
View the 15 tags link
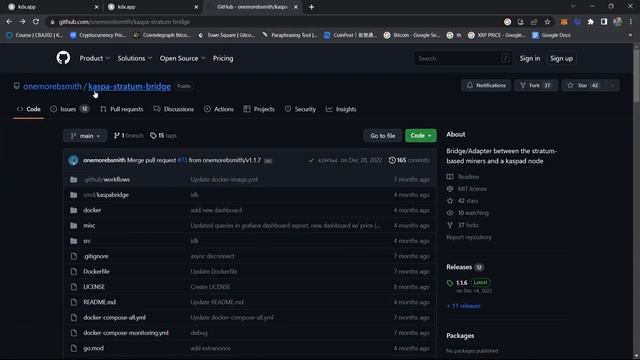(x=163, y=136)
